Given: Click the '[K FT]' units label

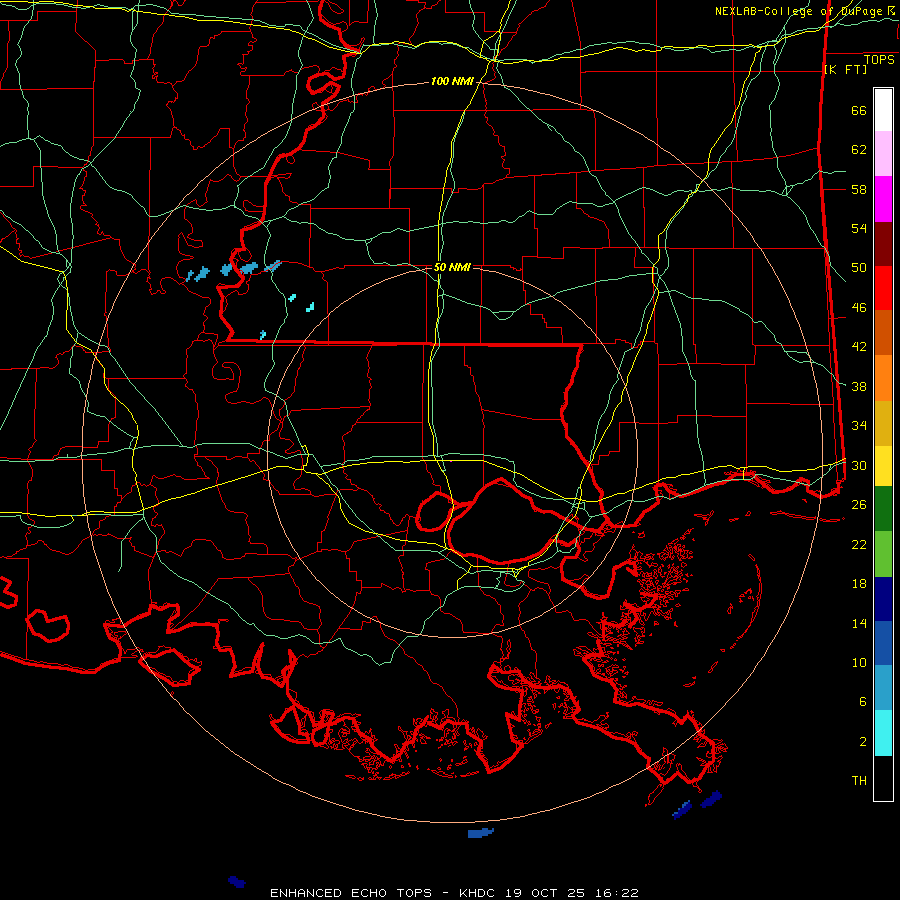Looking at the screenshot, I should click(x=845, y=70).
